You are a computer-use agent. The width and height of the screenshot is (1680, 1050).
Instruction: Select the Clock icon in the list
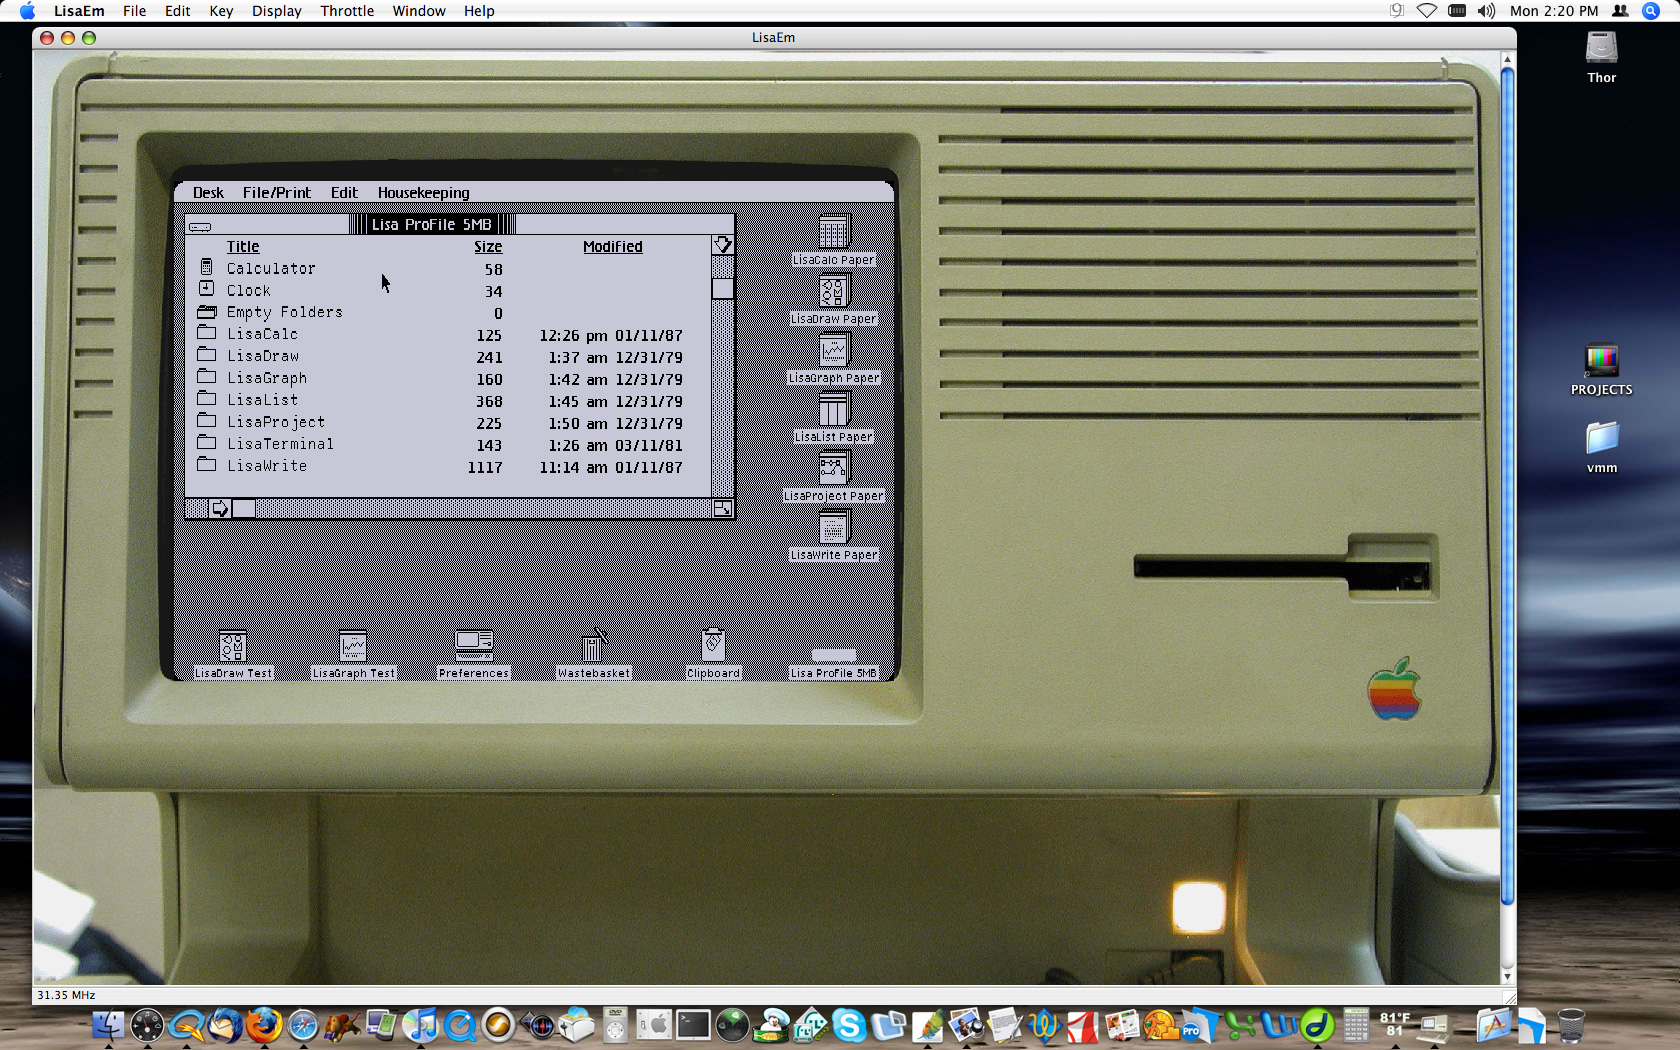[206, 289]
